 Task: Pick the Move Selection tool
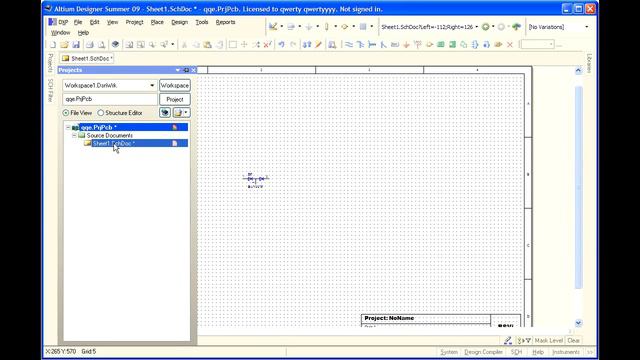[x=244, y=44]
